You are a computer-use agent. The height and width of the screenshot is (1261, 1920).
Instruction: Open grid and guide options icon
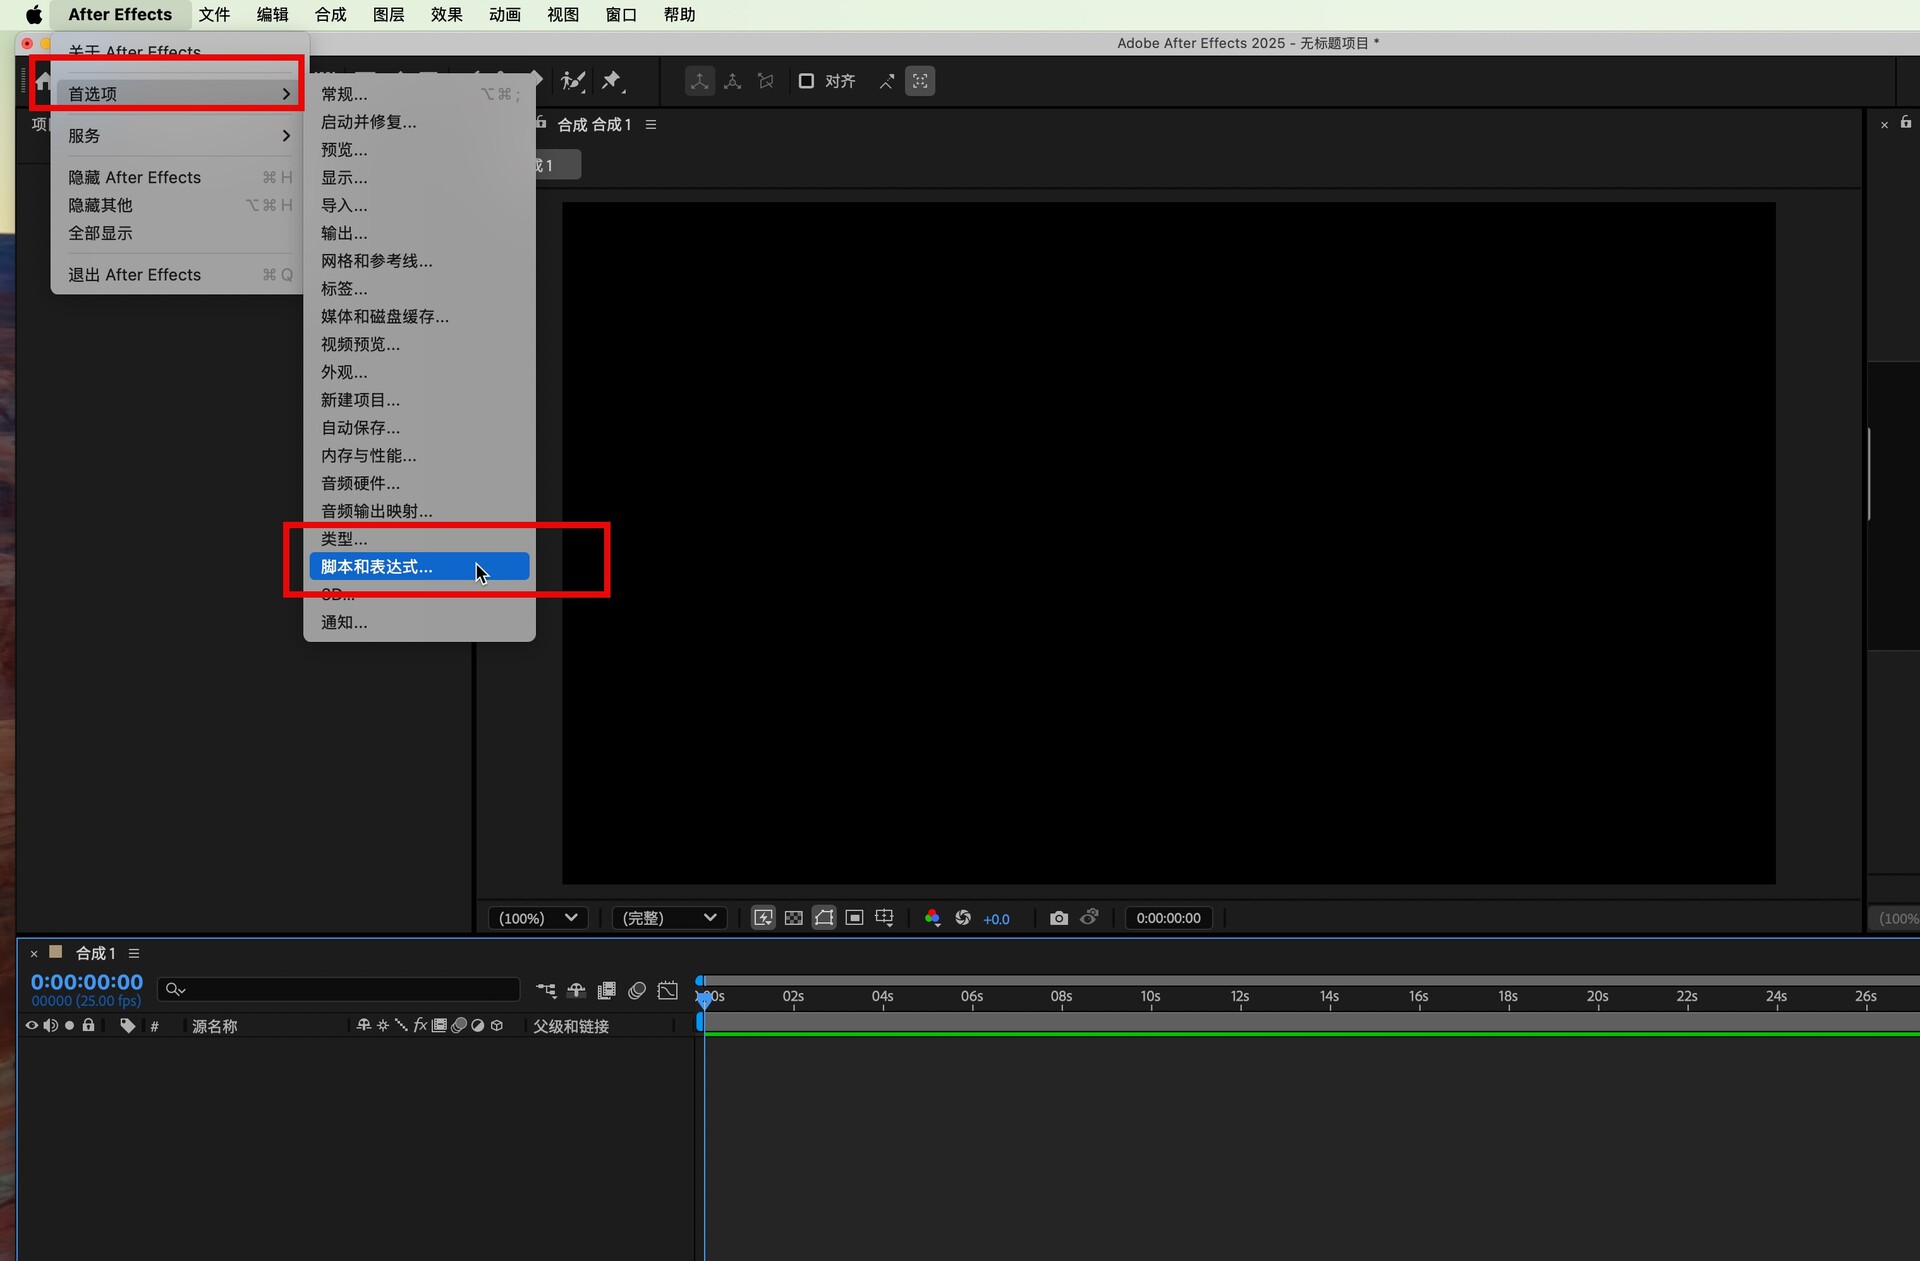[884, 918]
